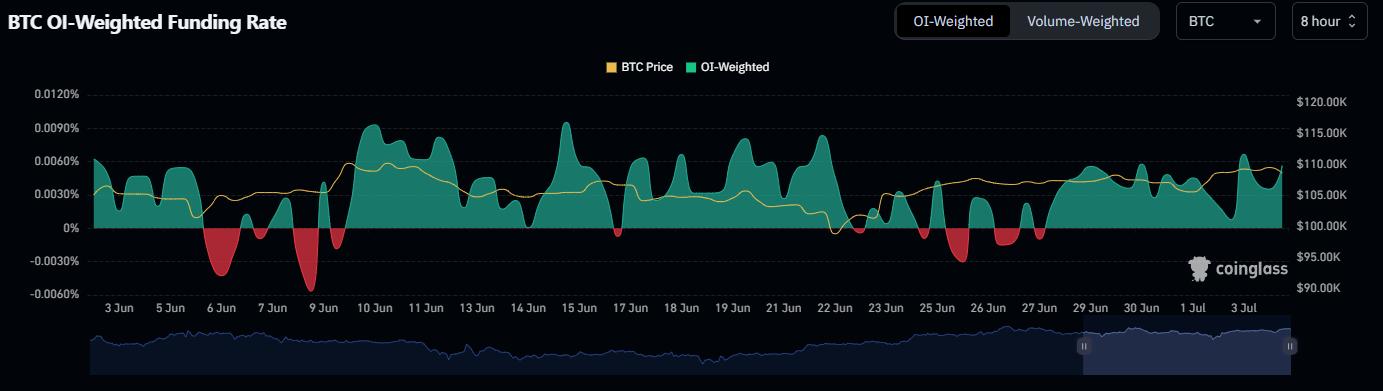This screenshot has width=1383, height=391.
Task: Toggle OI-Weighted legend series
Action: (x=727, y=67)
